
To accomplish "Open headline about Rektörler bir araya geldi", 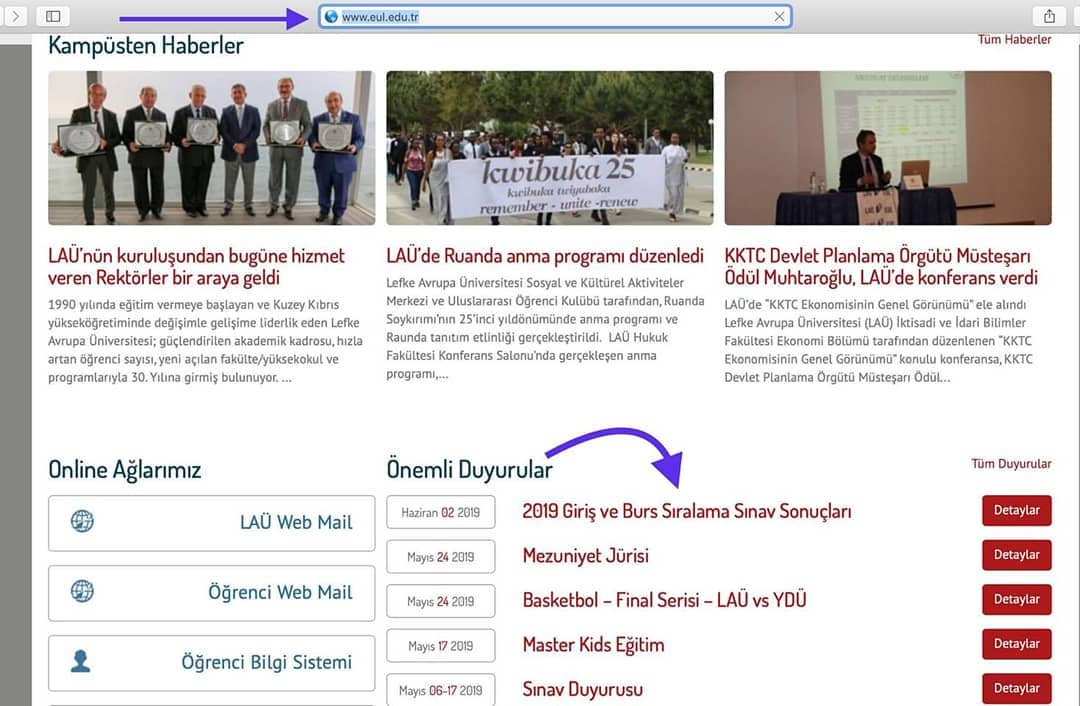I will click(196, 267).
